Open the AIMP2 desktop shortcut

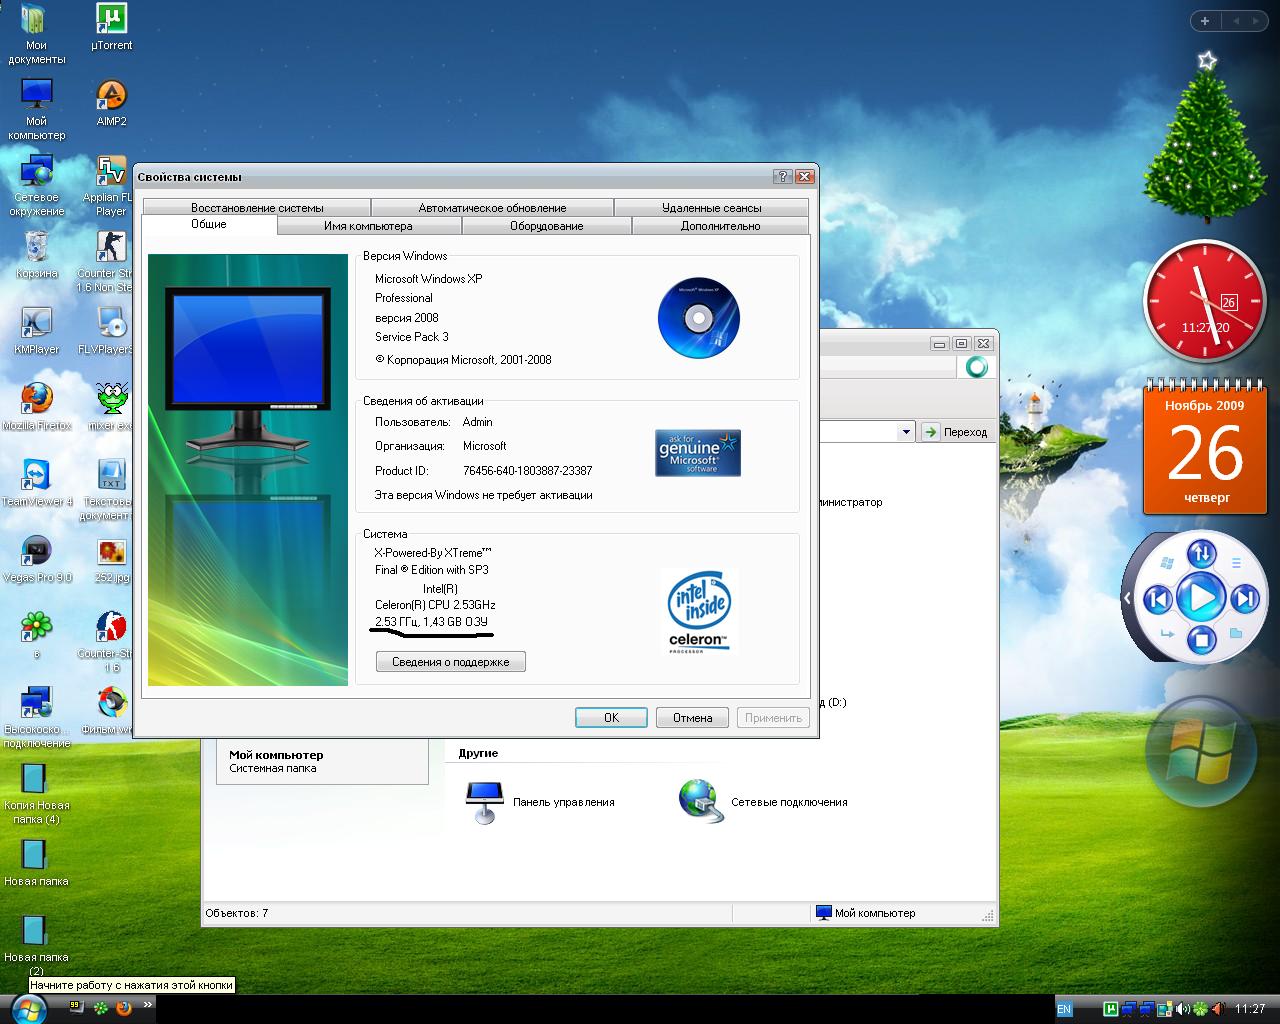[x=111, y=97]
